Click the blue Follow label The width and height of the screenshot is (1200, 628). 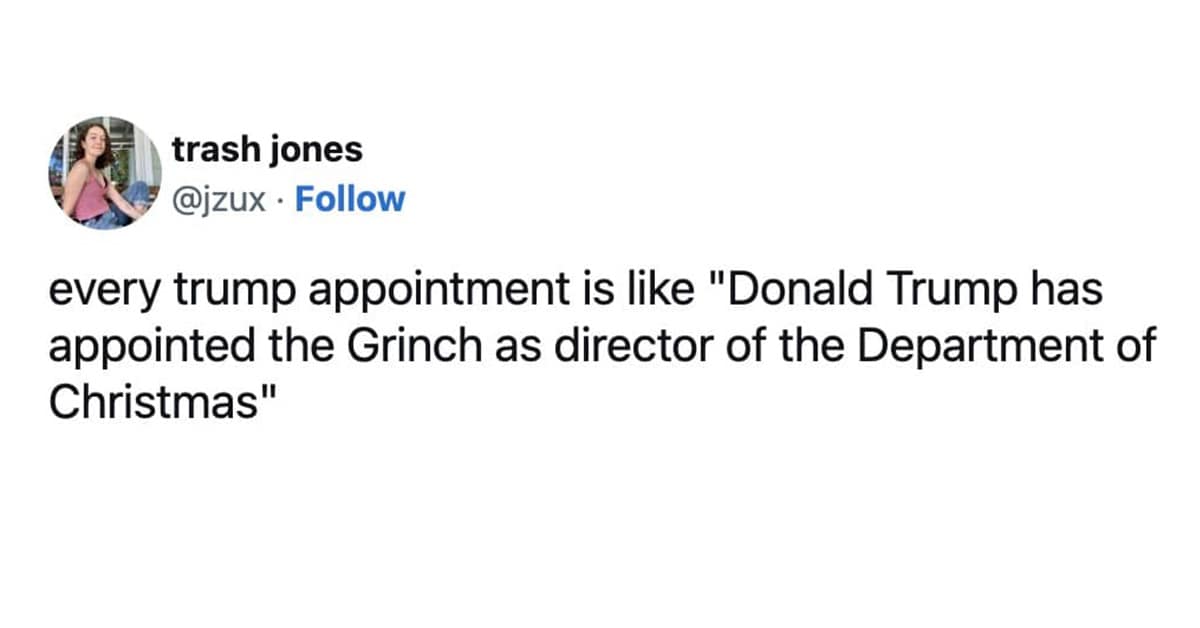(349, 199)
